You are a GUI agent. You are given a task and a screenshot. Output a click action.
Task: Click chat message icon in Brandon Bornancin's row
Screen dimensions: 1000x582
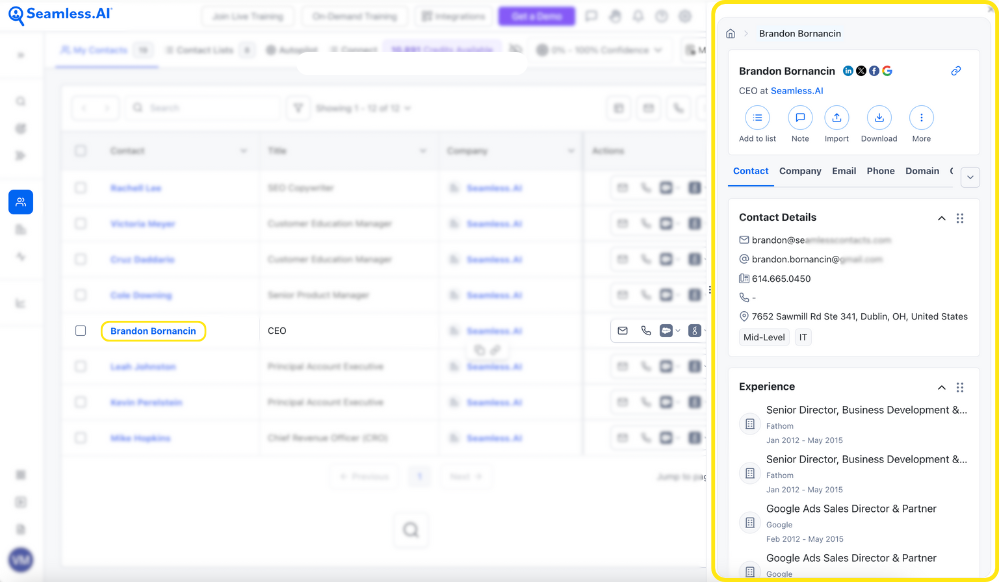point(666,331)
